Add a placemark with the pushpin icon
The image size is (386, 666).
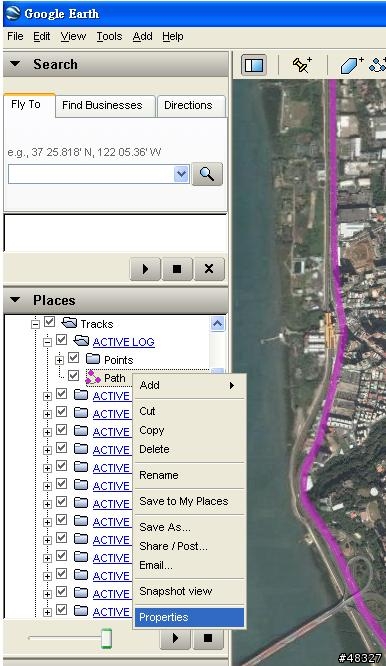coord(302,65)
